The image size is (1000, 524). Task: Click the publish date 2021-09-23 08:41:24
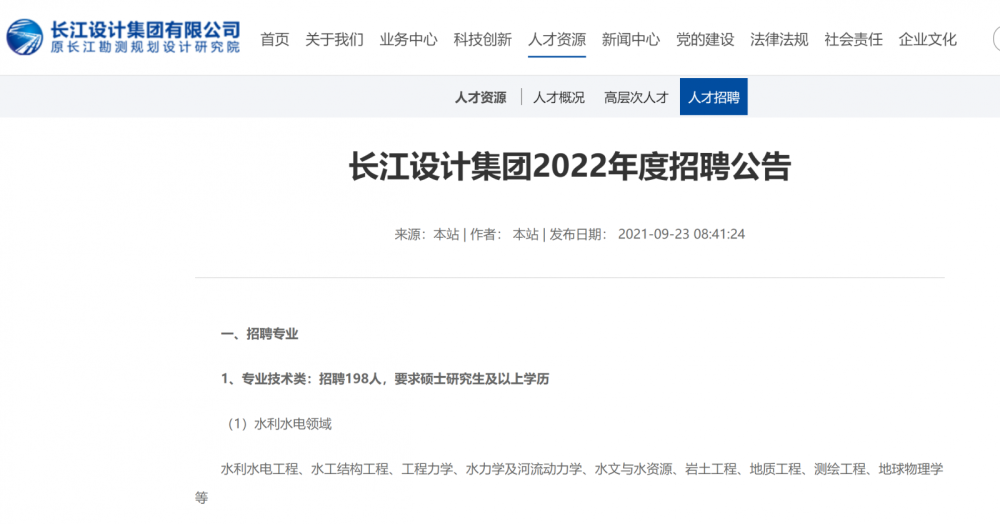pos(681,234)
